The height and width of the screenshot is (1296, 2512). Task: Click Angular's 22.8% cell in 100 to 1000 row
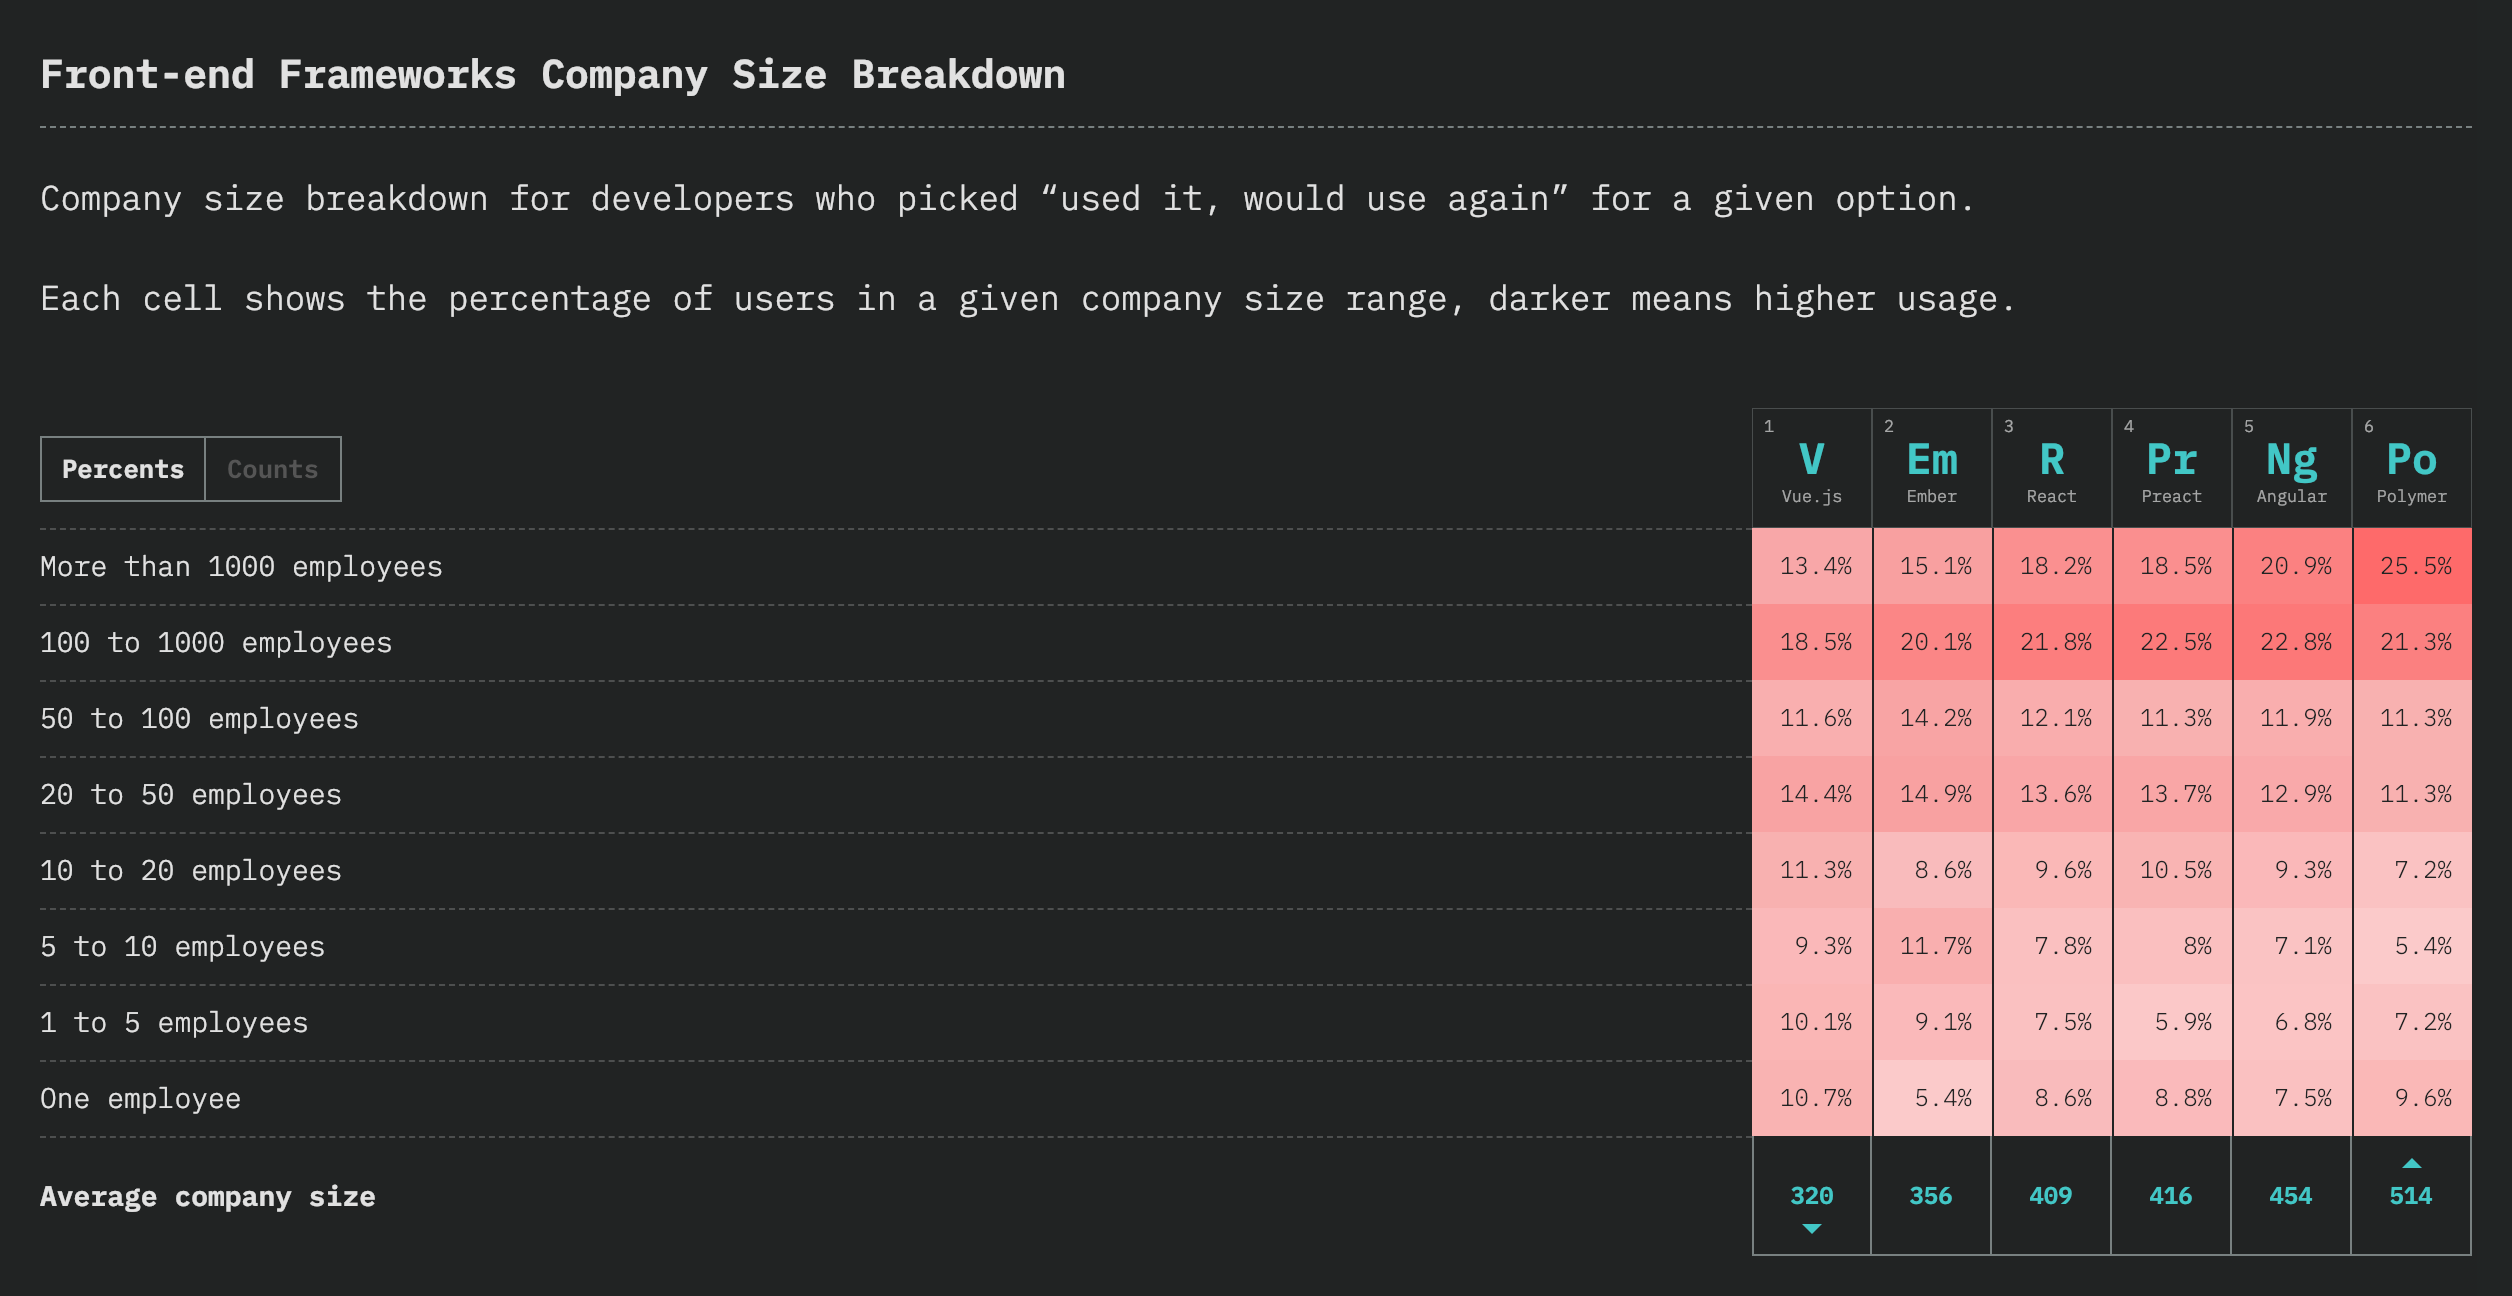coord(2291,642)
